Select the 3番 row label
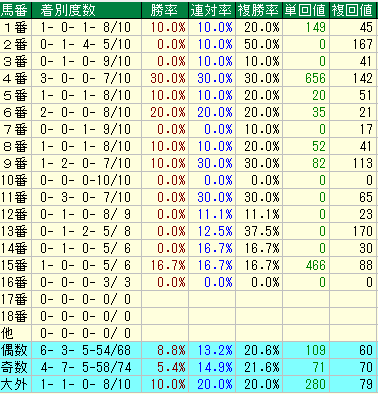Image resolution: width=378 pixels, height=394 pixels. (15, 61)
